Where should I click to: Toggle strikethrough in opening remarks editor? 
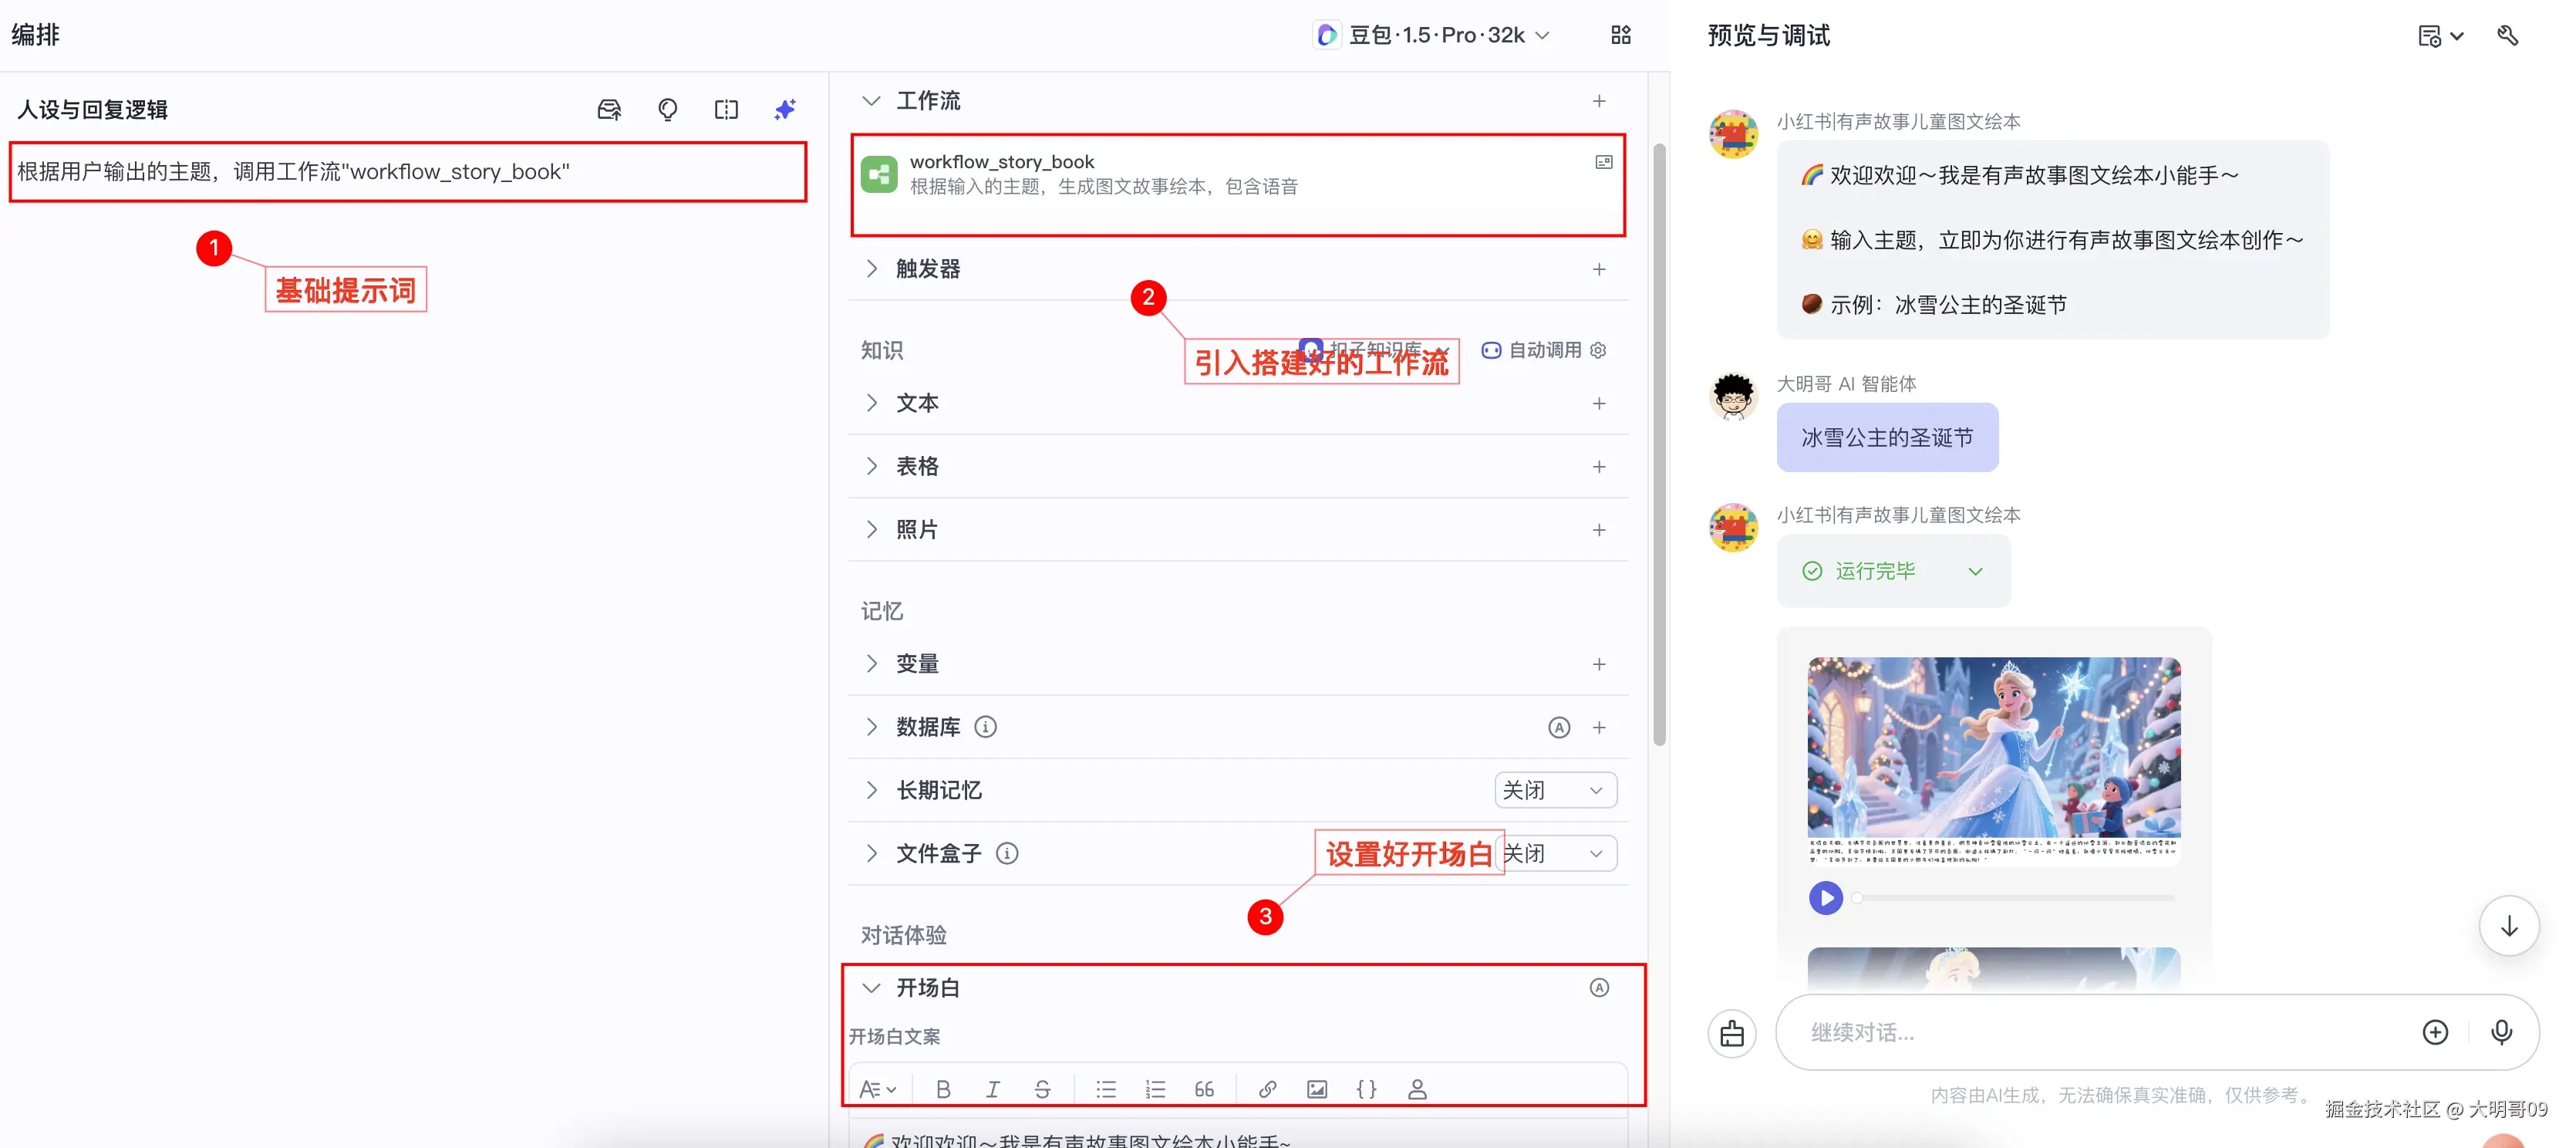click(x=1042, y=1089)
